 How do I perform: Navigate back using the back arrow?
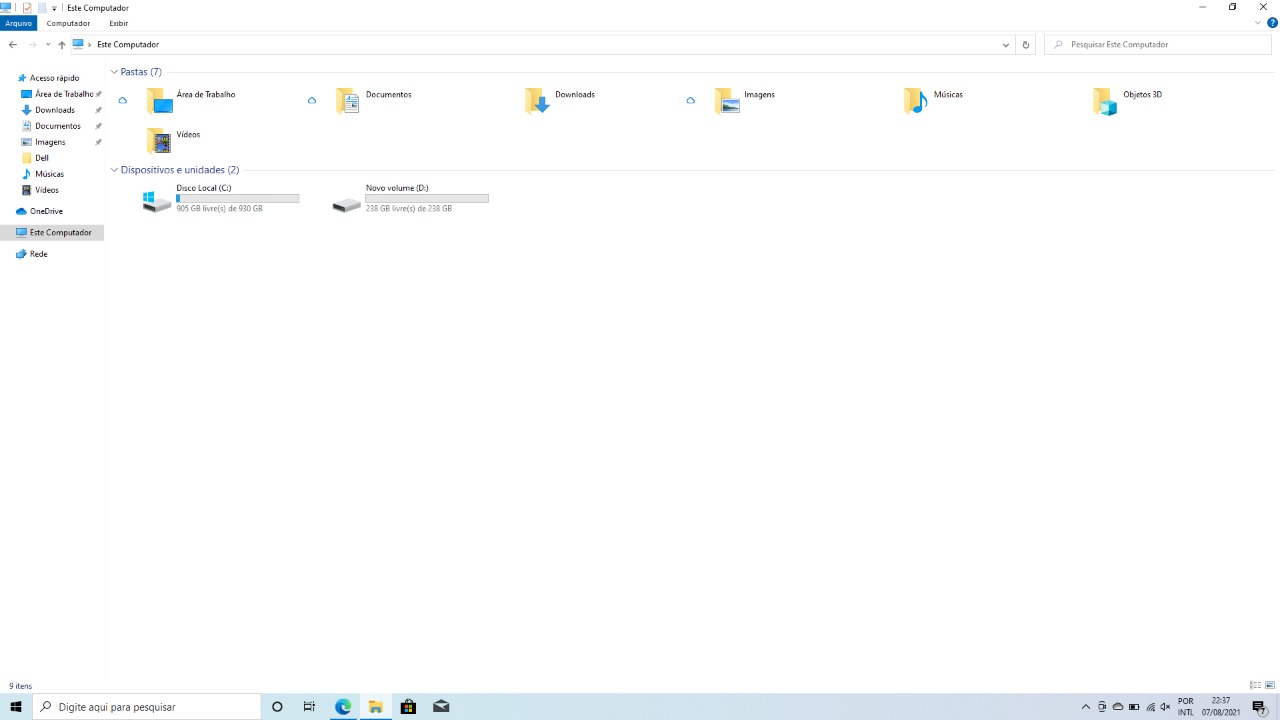coord(12,44)
